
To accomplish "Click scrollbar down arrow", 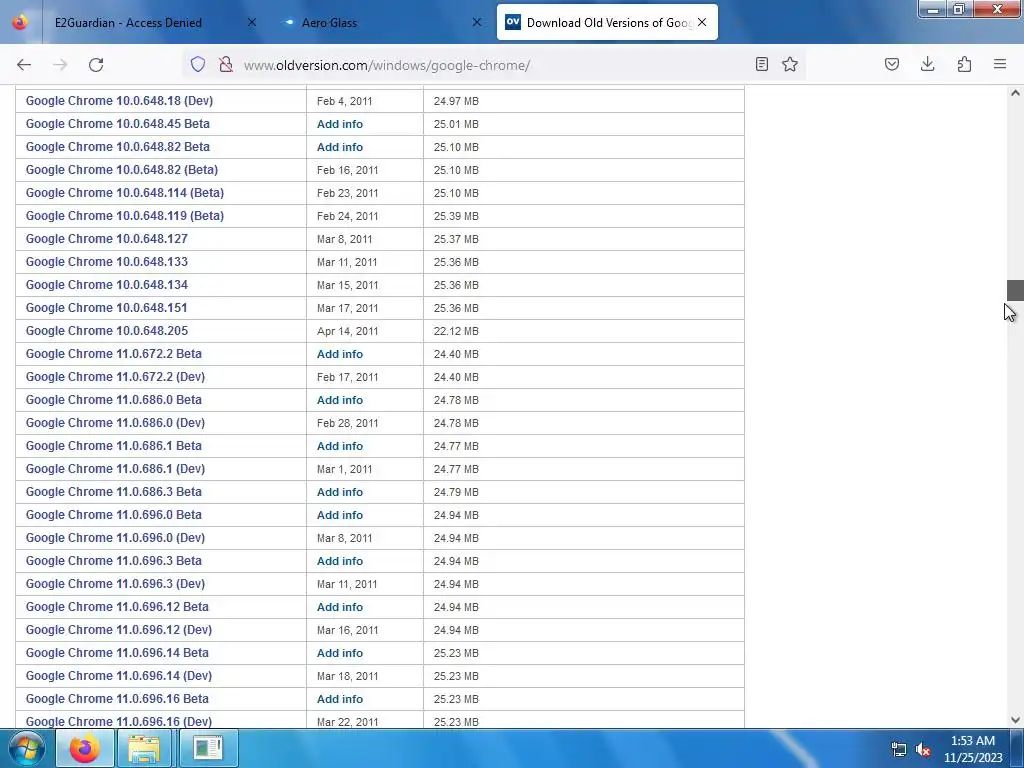I will (1015, 720).
